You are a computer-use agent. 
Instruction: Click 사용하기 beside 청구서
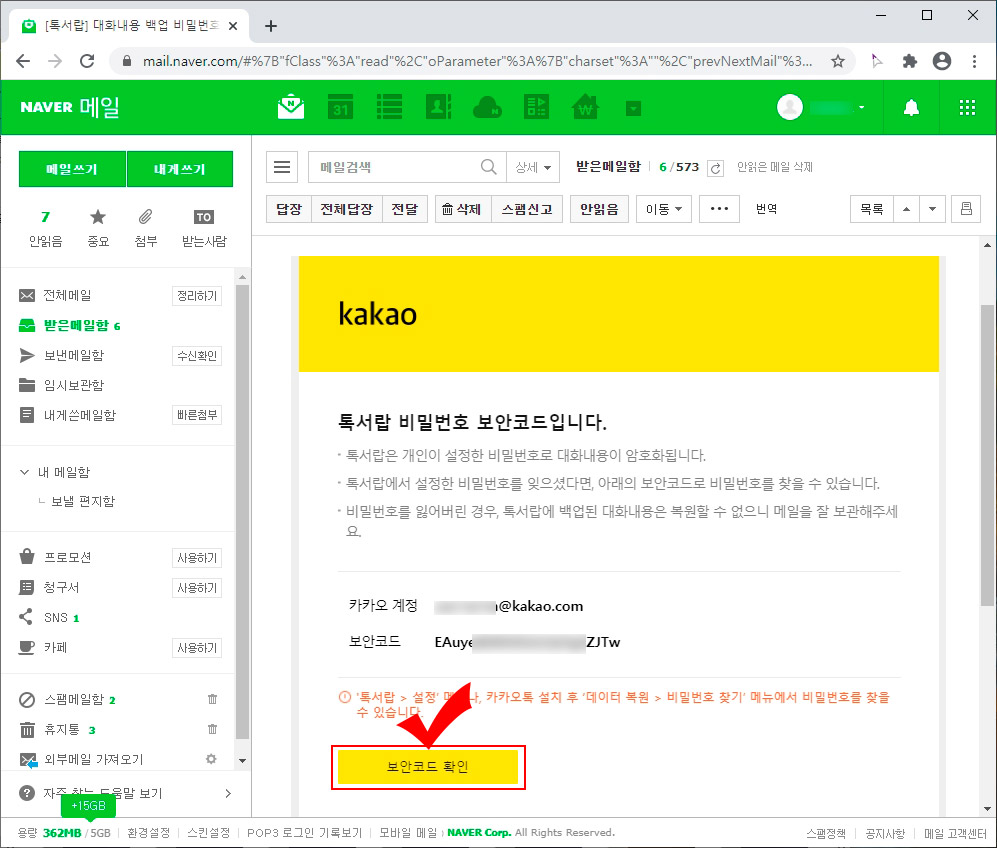[197, 588]
